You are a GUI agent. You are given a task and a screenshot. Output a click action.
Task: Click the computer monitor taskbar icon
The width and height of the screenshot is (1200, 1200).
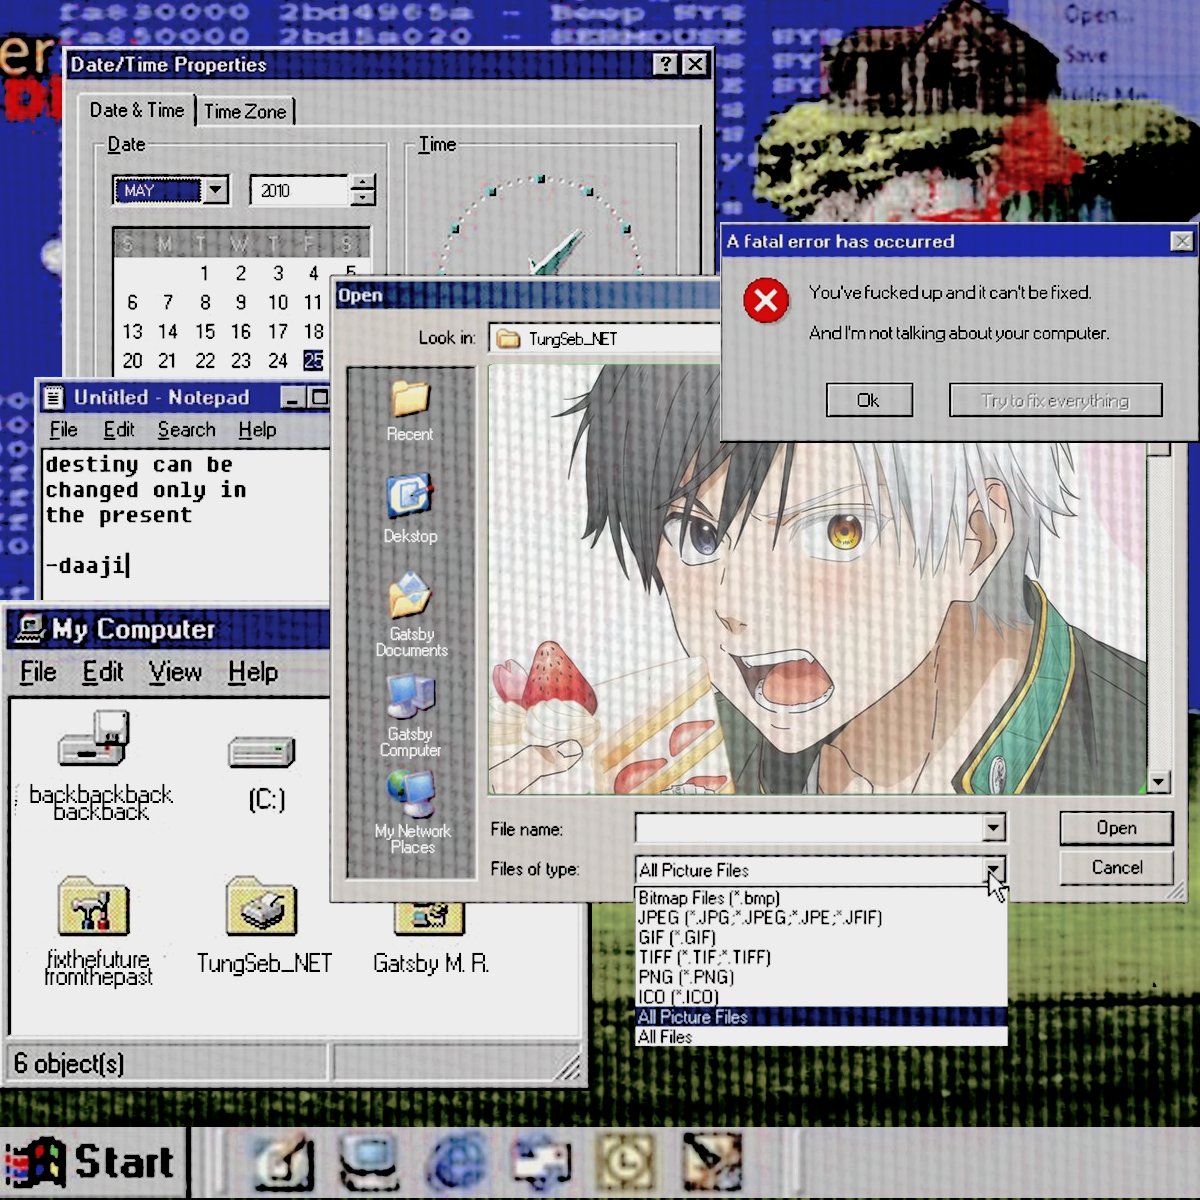(x=370, y=1165)
